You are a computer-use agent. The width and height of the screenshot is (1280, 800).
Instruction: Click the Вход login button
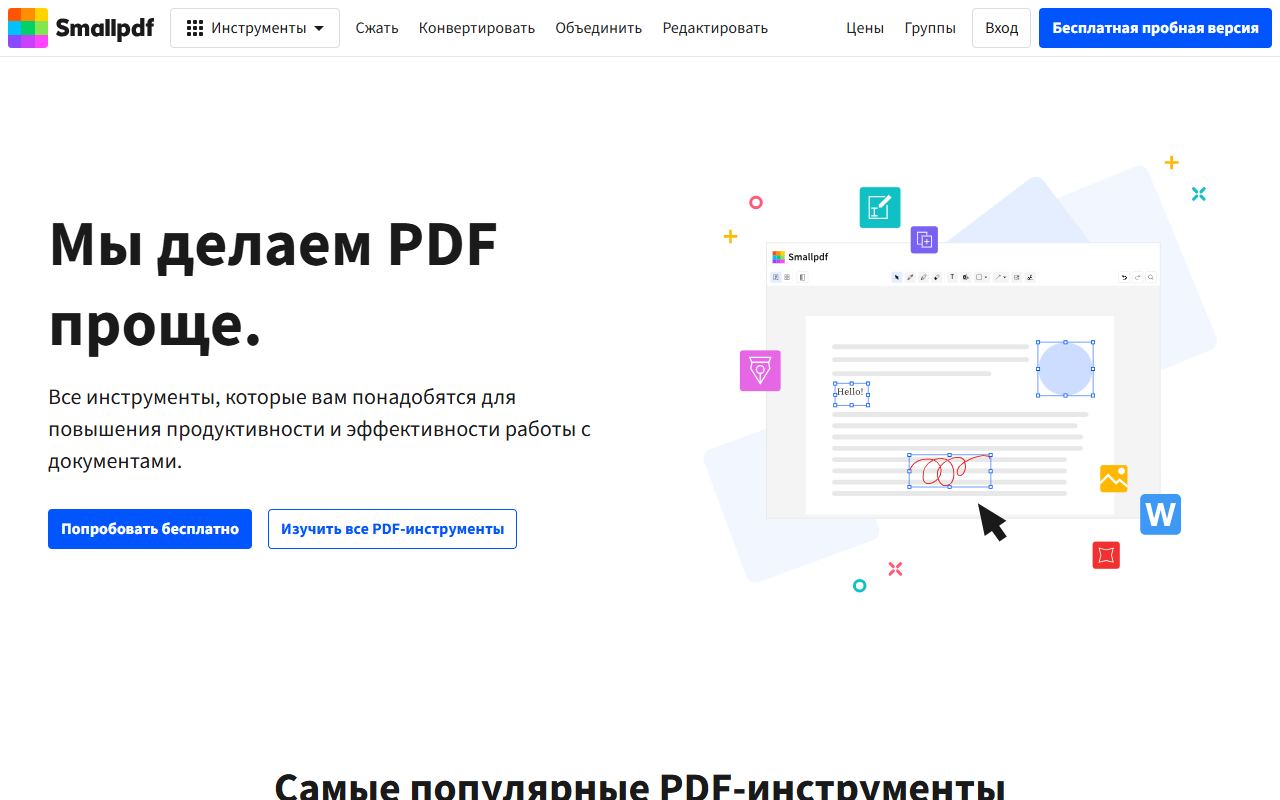pyautogui.click(x=1001, y=28)
